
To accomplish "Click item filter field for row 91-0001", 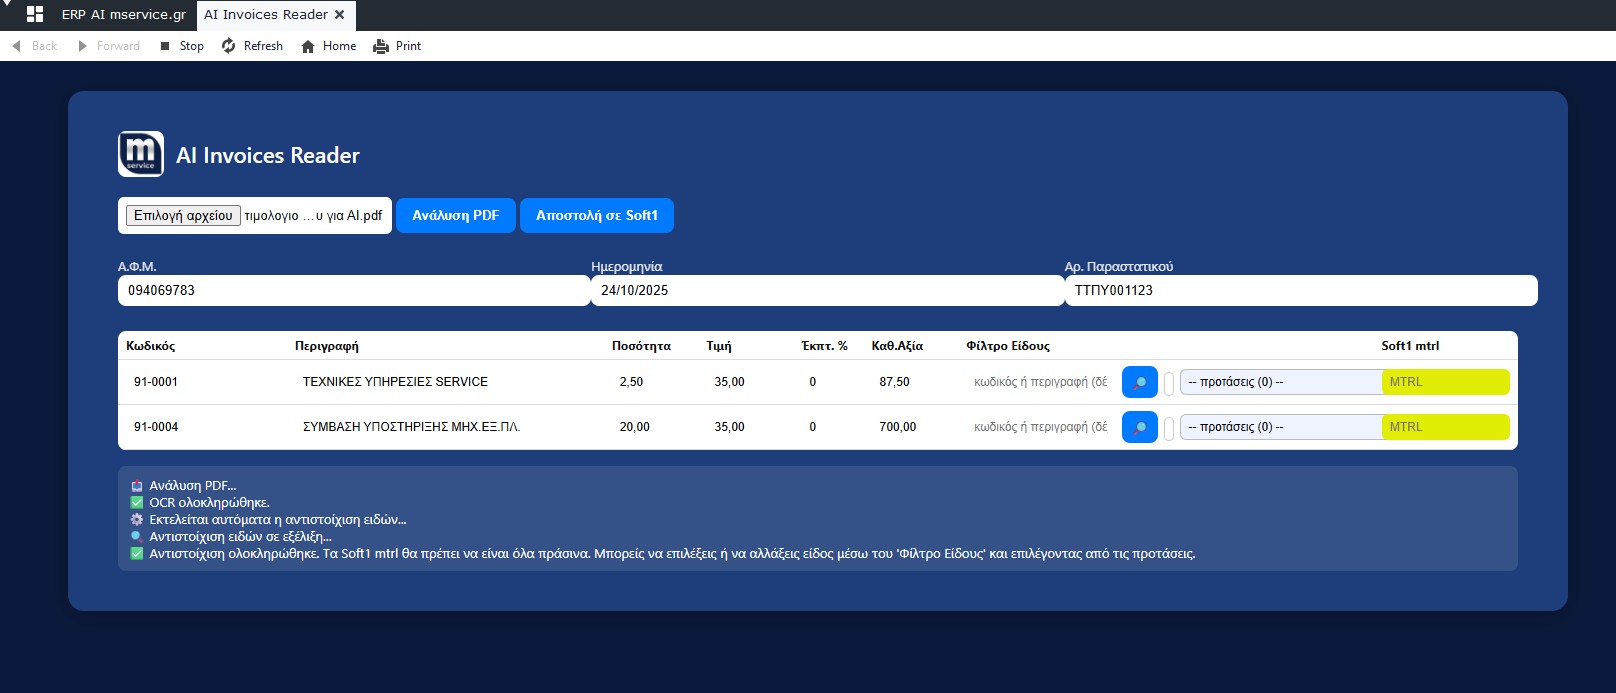I will (x=1040, y=382).
